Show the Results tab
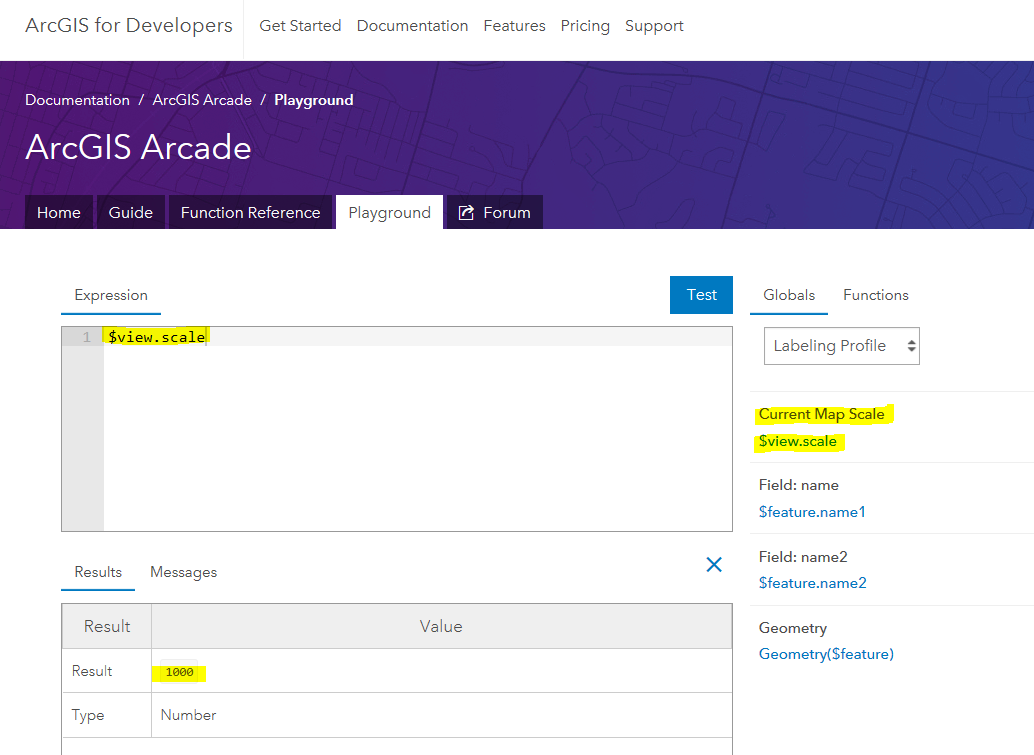This screenshot has height=755, width=1034. [x=98, y=572]
